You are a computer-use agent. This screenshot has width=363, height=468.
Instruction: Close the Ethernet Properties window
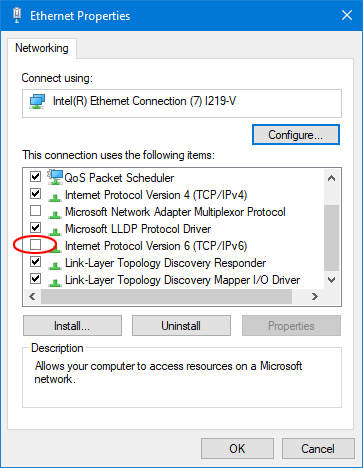click(347, 15)
